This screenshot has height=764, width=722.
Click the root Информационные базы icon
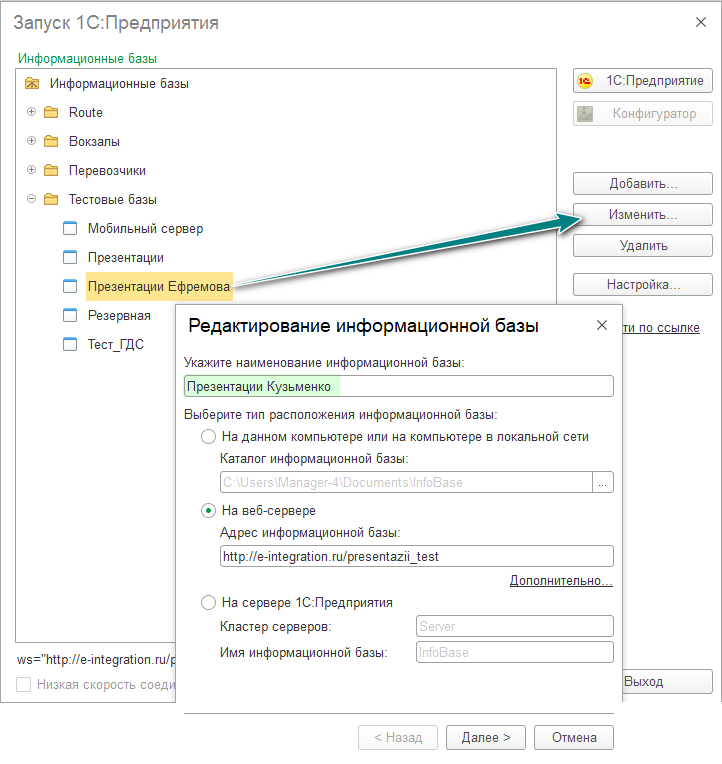(32, 84)
